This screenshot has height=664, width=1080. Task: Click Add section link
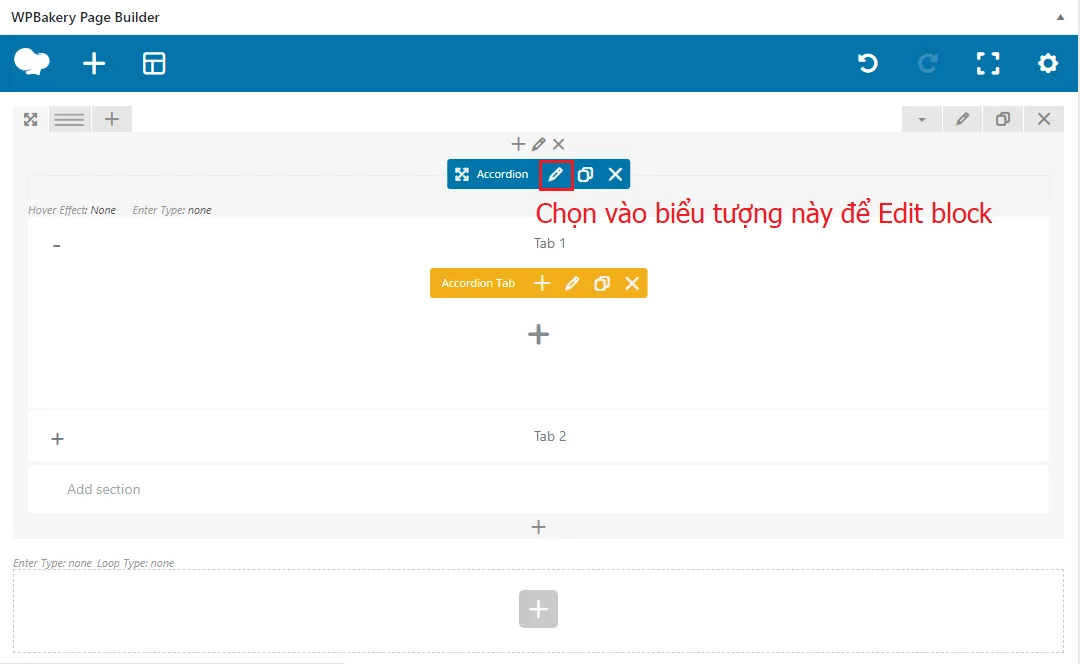[x=104, y=489]
